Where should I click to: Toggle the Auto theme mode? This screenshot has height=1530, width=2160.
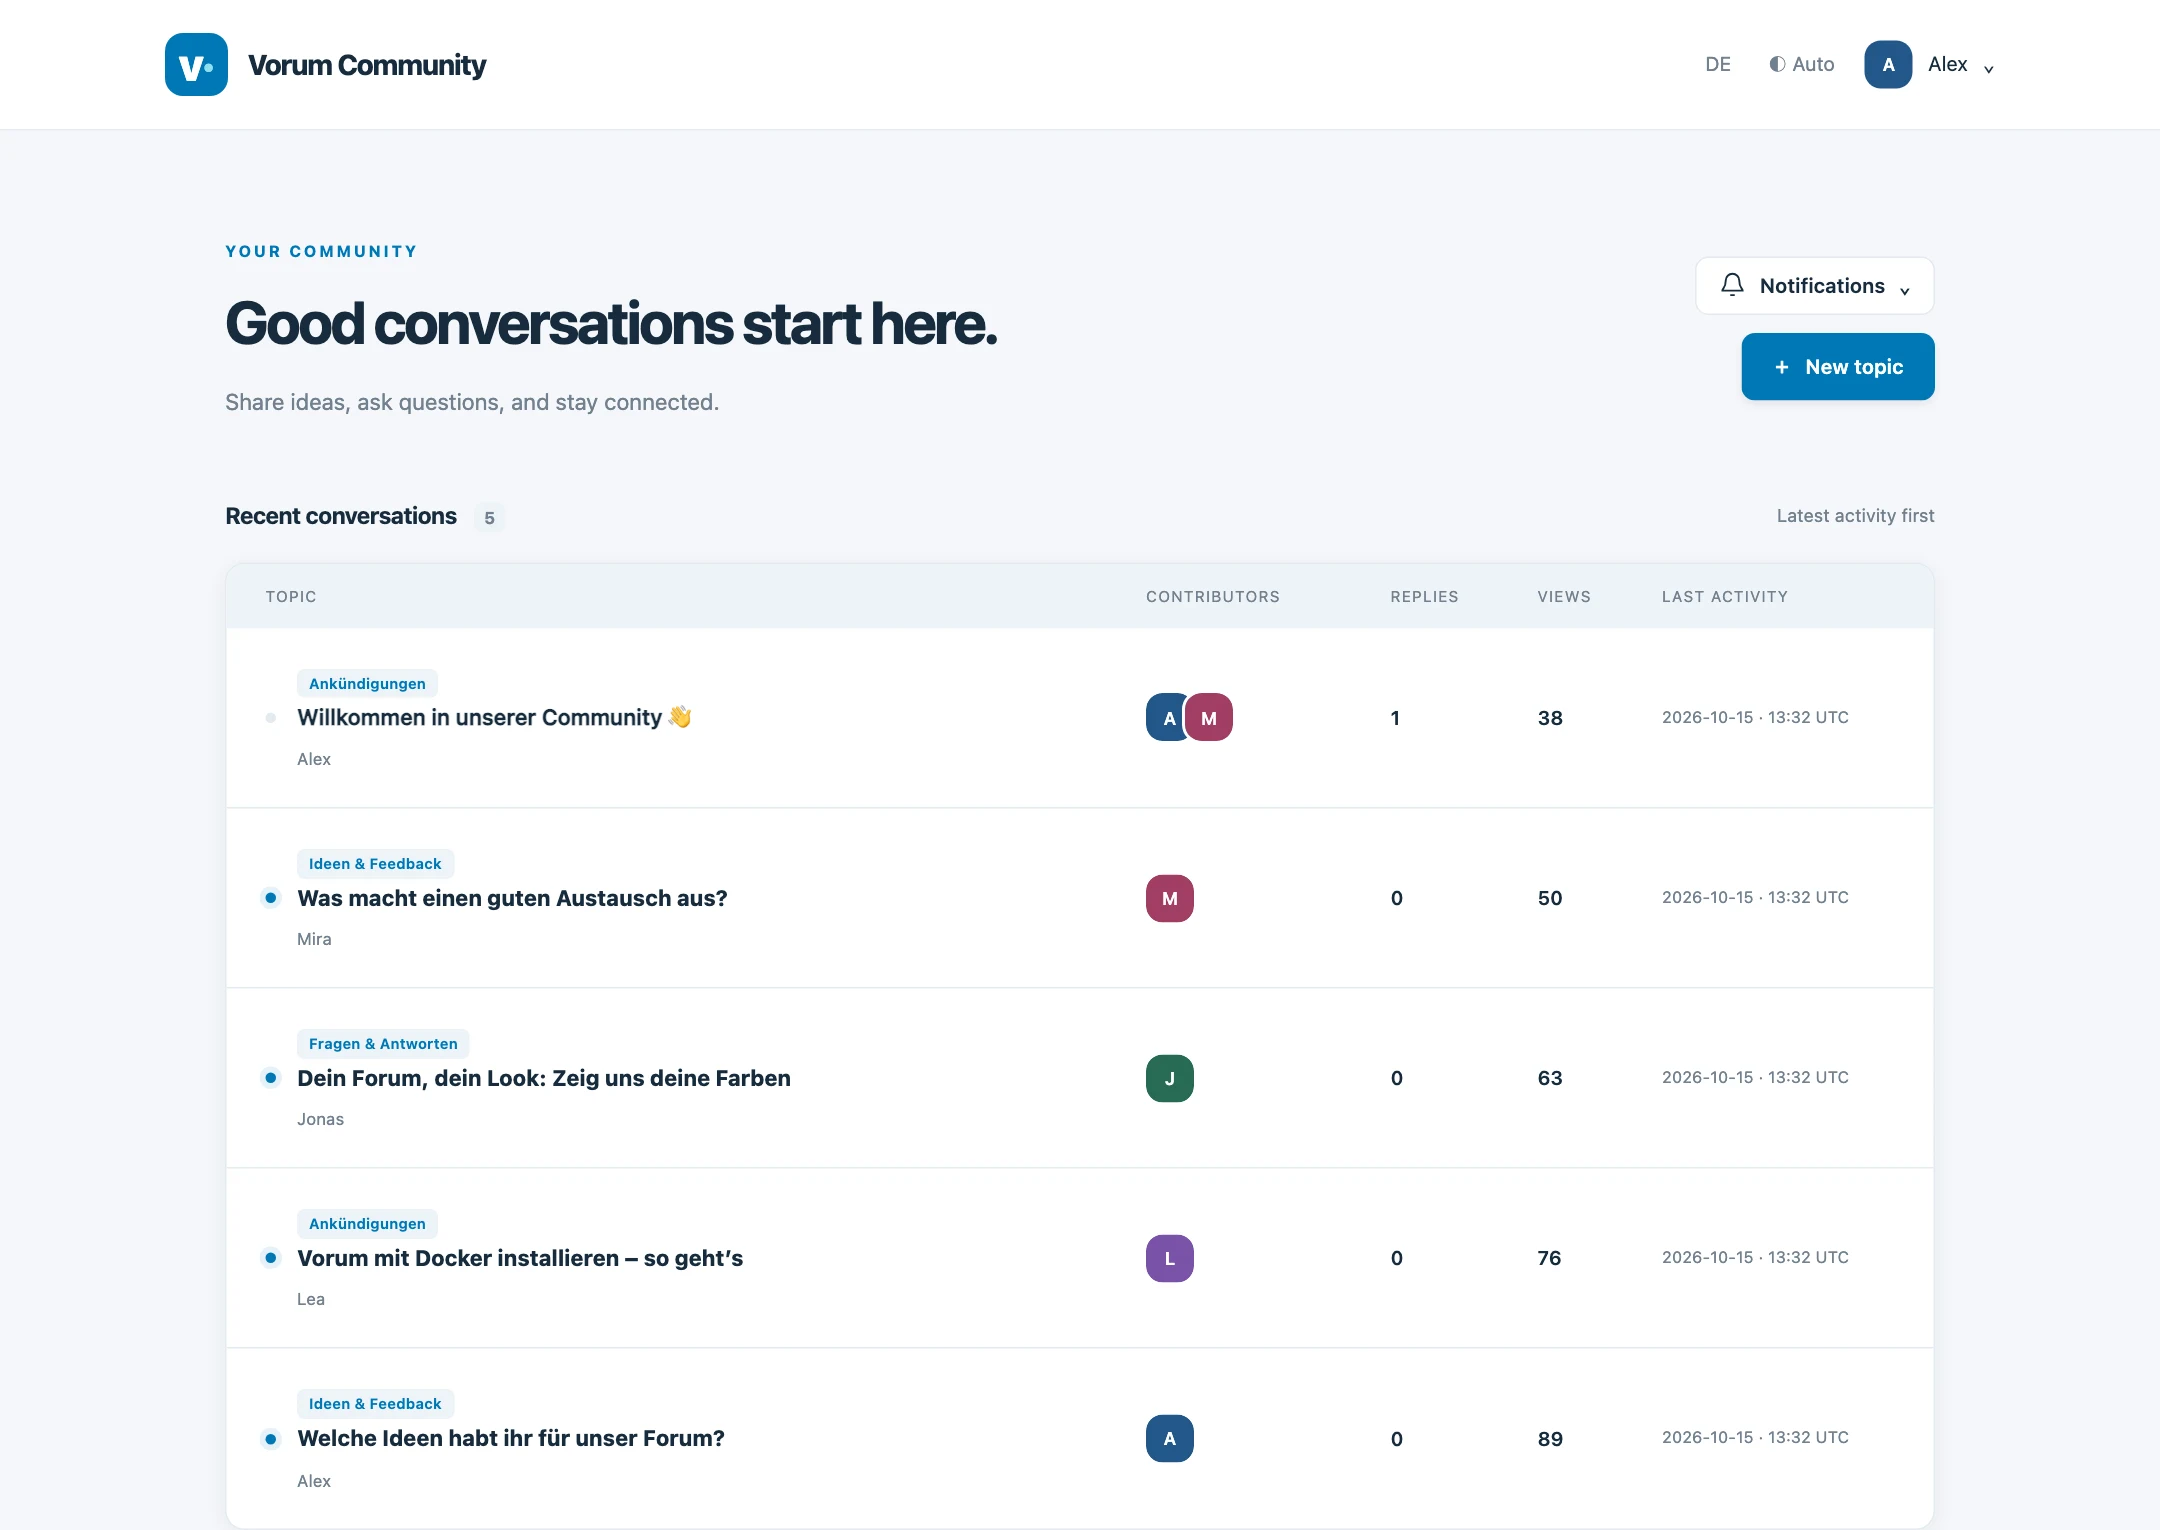(x=1801, y=65)
